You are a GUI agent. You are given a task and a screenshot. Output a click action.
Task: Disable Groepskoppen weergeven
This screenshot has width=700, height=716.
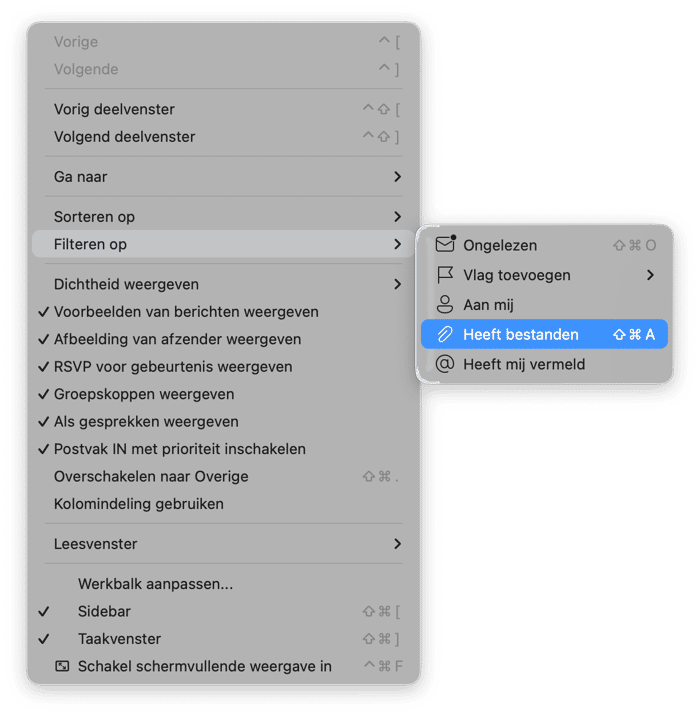144,394
